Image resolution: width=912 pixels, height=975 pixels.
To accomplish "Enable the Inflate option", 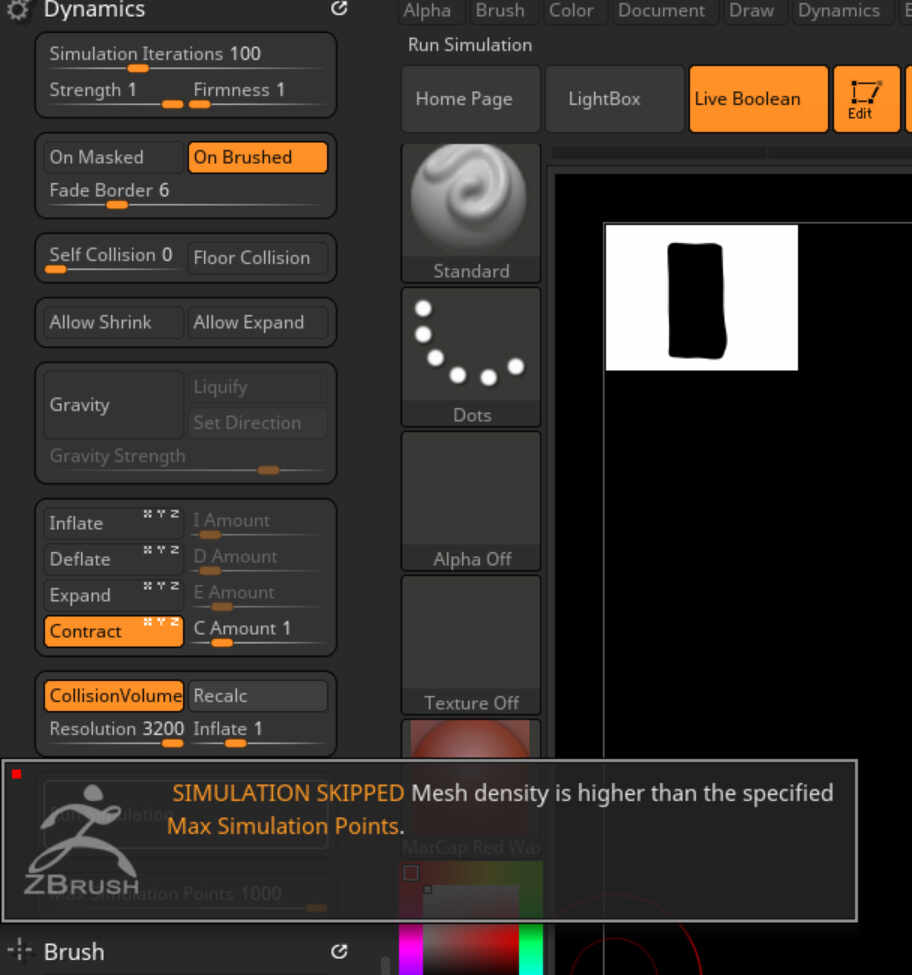I will (x=114, y=523).
